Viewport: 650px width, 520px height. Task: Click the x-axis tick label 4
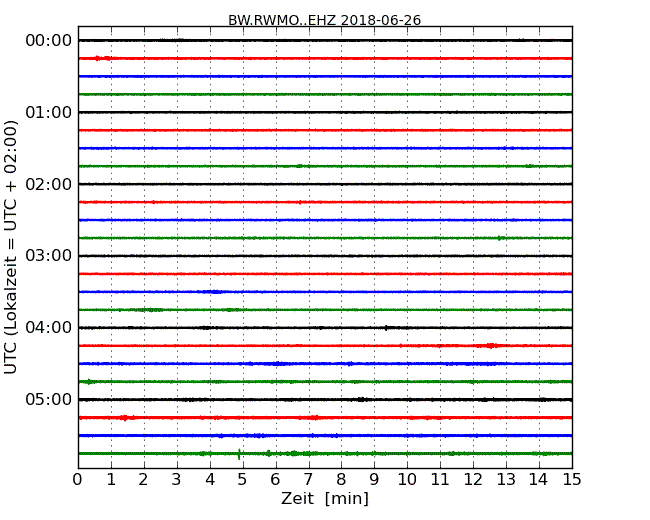pyautogui.click(x=210, y=480)
